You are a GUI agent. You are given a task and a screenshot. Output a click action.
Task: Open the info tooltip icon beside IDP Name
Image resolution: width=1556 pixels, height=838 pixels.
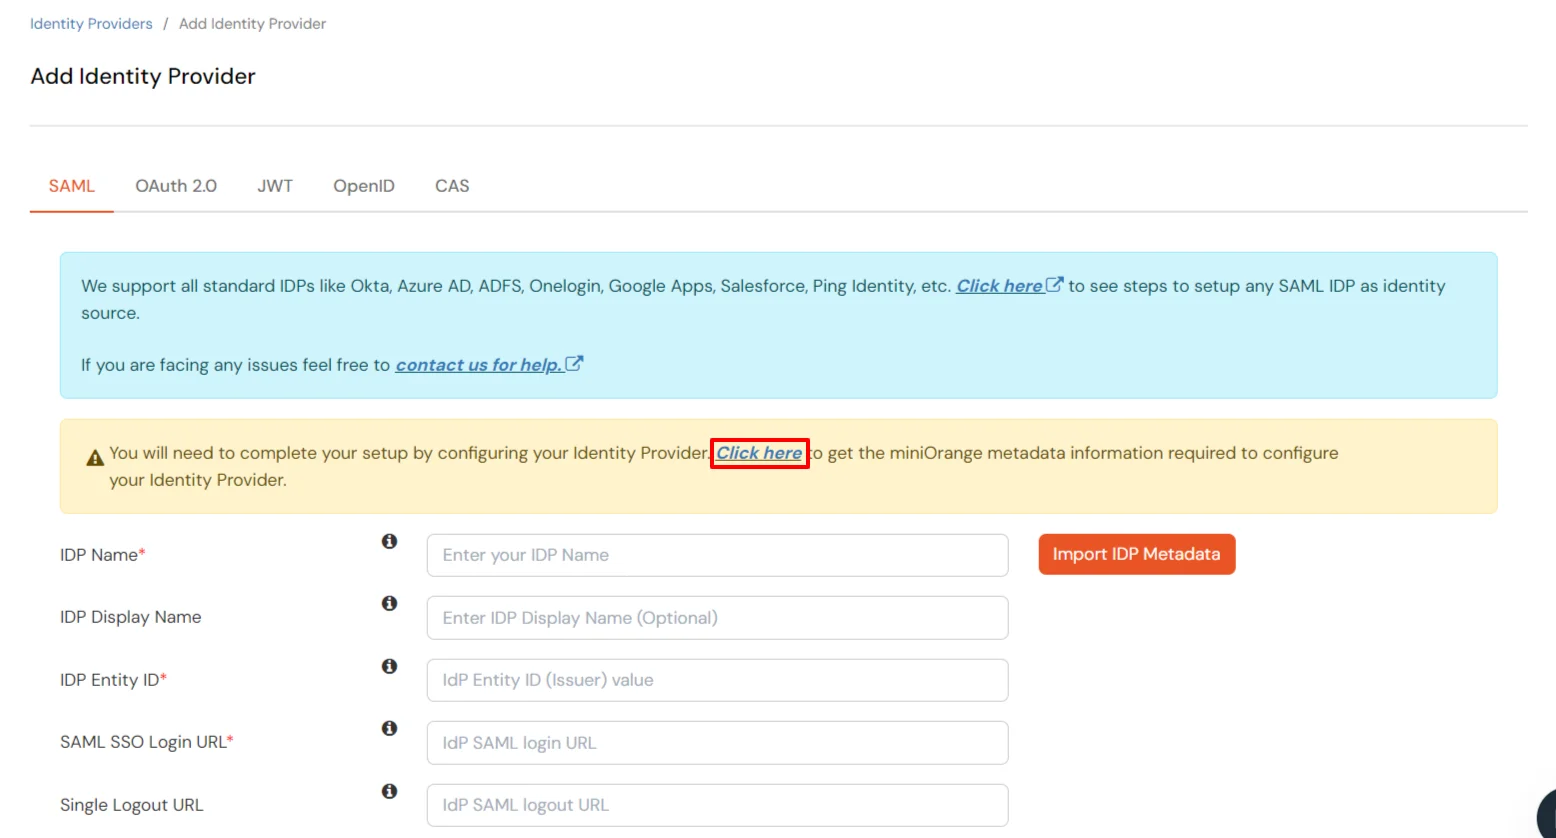(389, 541)
